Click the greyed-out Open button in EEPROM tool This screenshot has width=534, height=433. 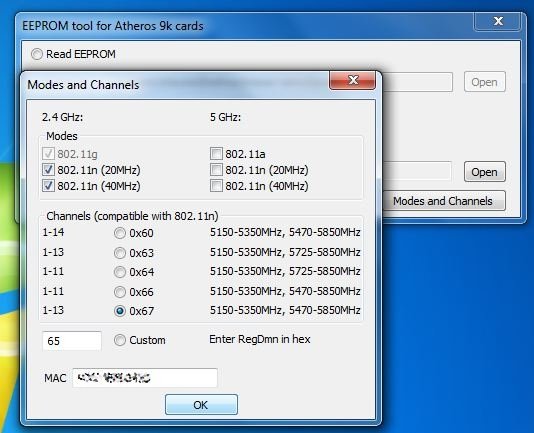point(485,82)
